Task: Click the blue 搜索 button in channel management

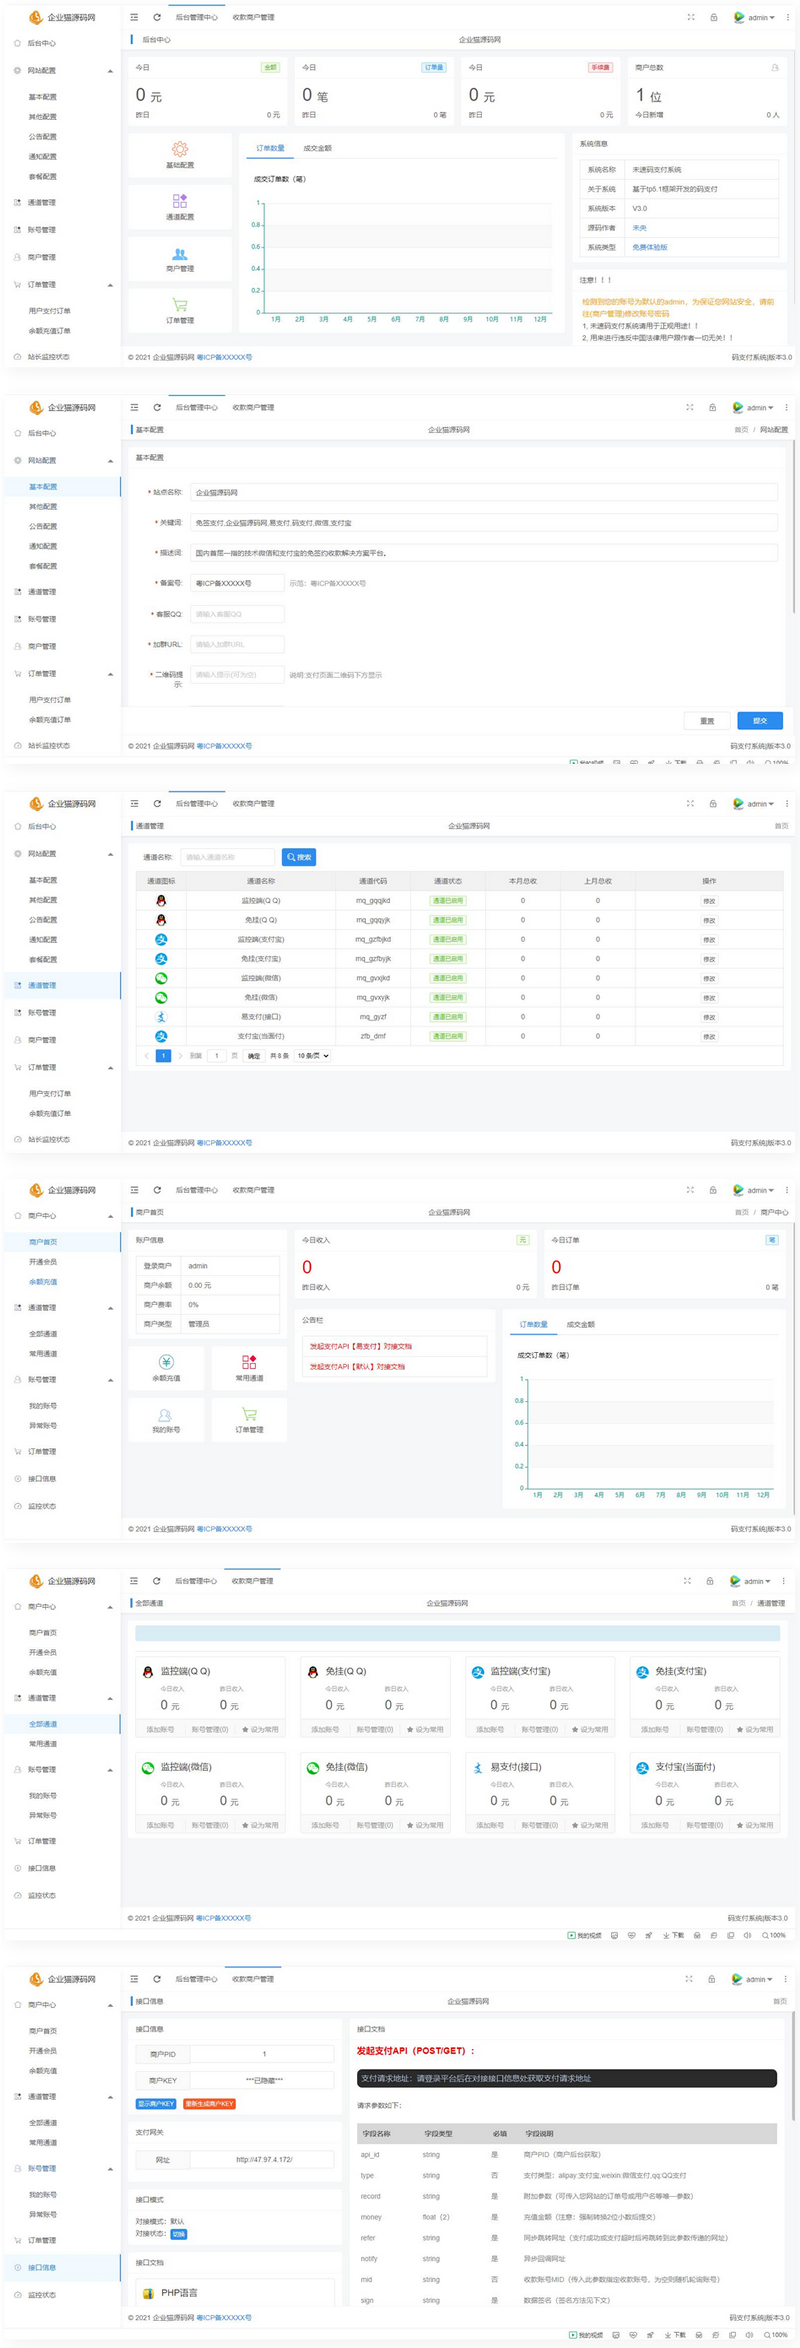Action: [x=299, y=857]
